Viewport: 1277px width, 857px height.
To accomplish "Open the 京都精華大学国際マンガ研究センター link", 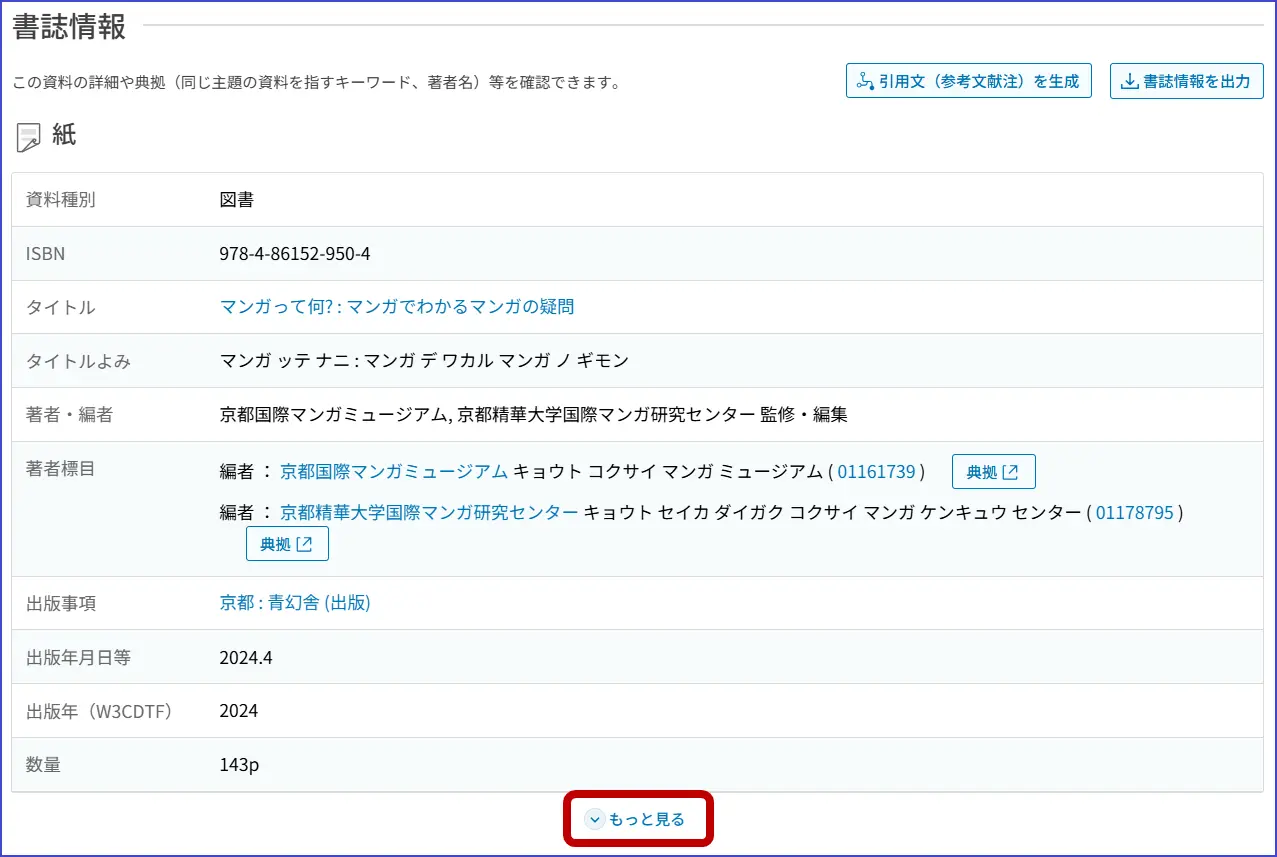I will pos(429,512).
